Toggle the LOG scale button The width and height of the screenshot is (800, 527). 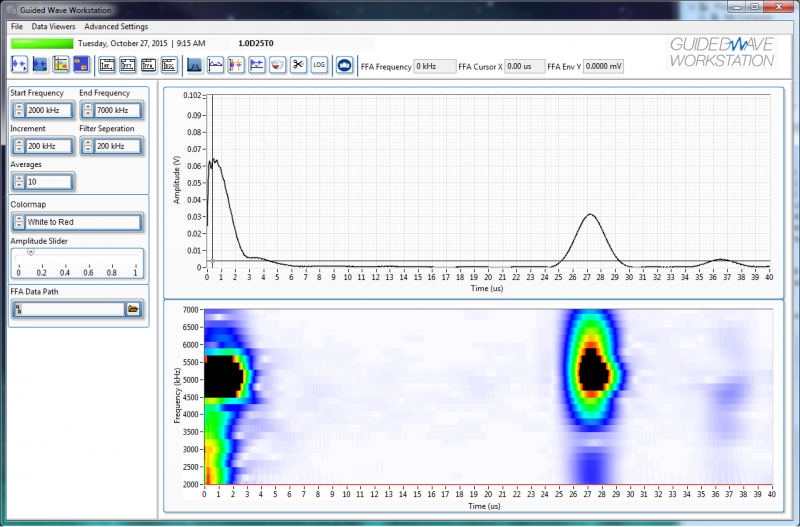[x=319, y=65]
